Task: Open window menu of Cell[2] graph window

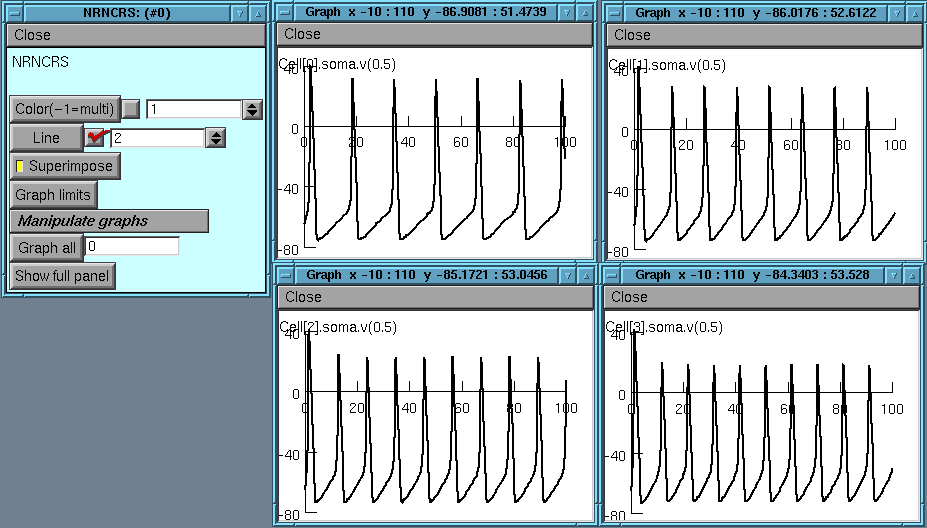Action: (x=286, y=275)
